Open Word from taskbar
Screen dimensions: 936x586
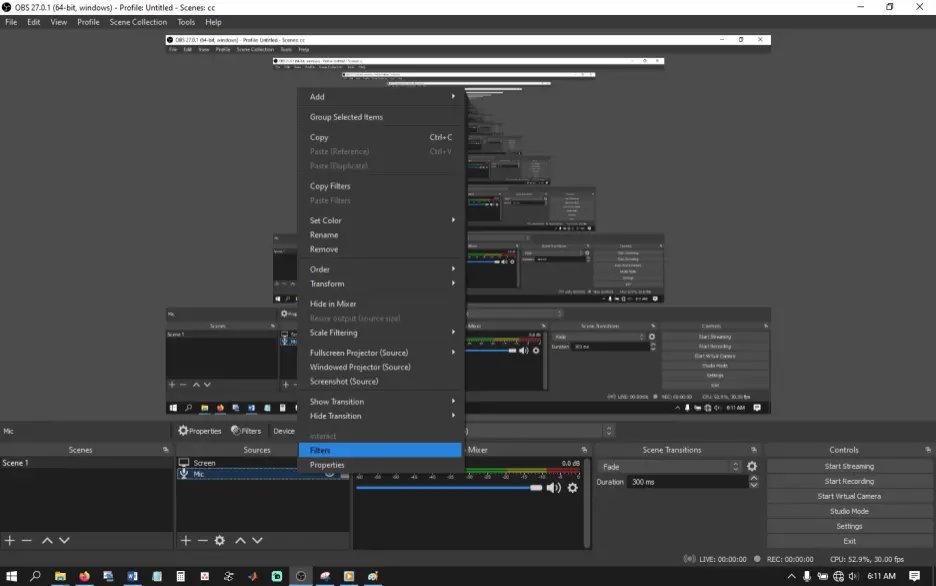tap(133, 576)
